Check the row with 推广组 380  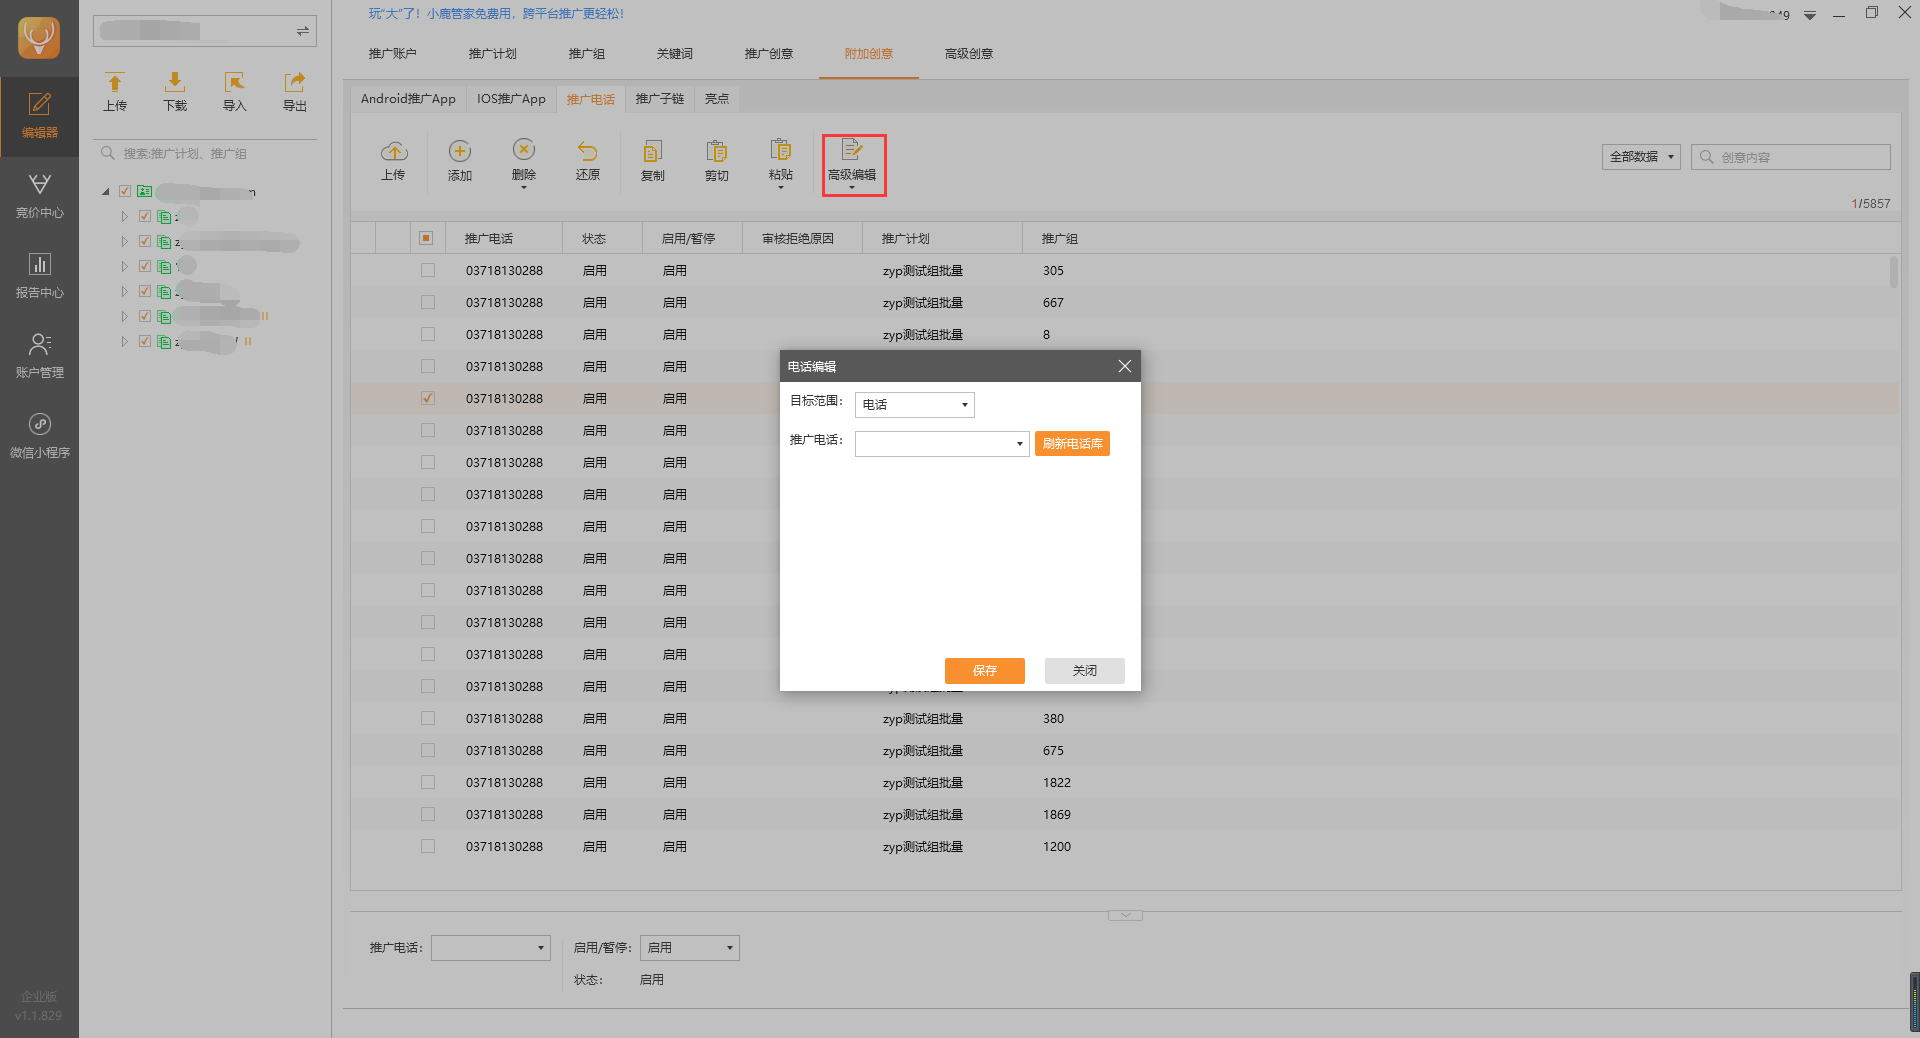[428, 718]
